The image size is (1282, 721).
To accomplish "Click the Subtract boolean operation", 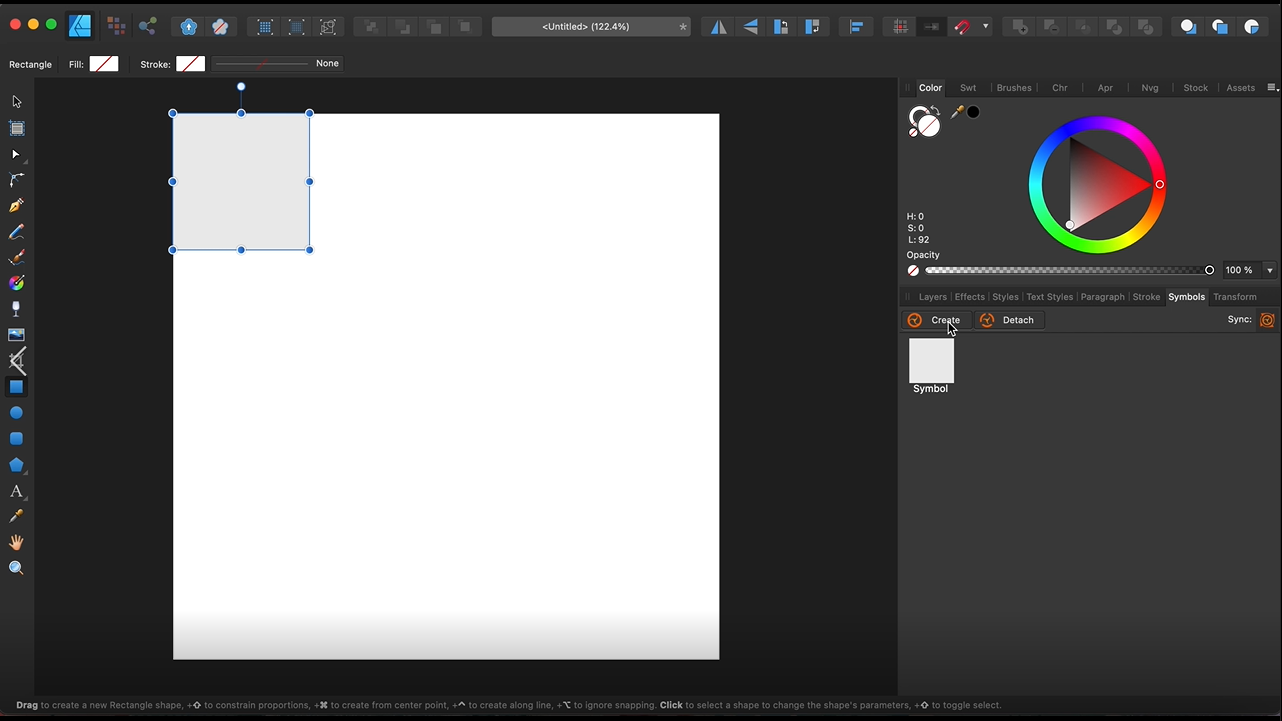I will pyautogui.click(x=1051, y=27).
